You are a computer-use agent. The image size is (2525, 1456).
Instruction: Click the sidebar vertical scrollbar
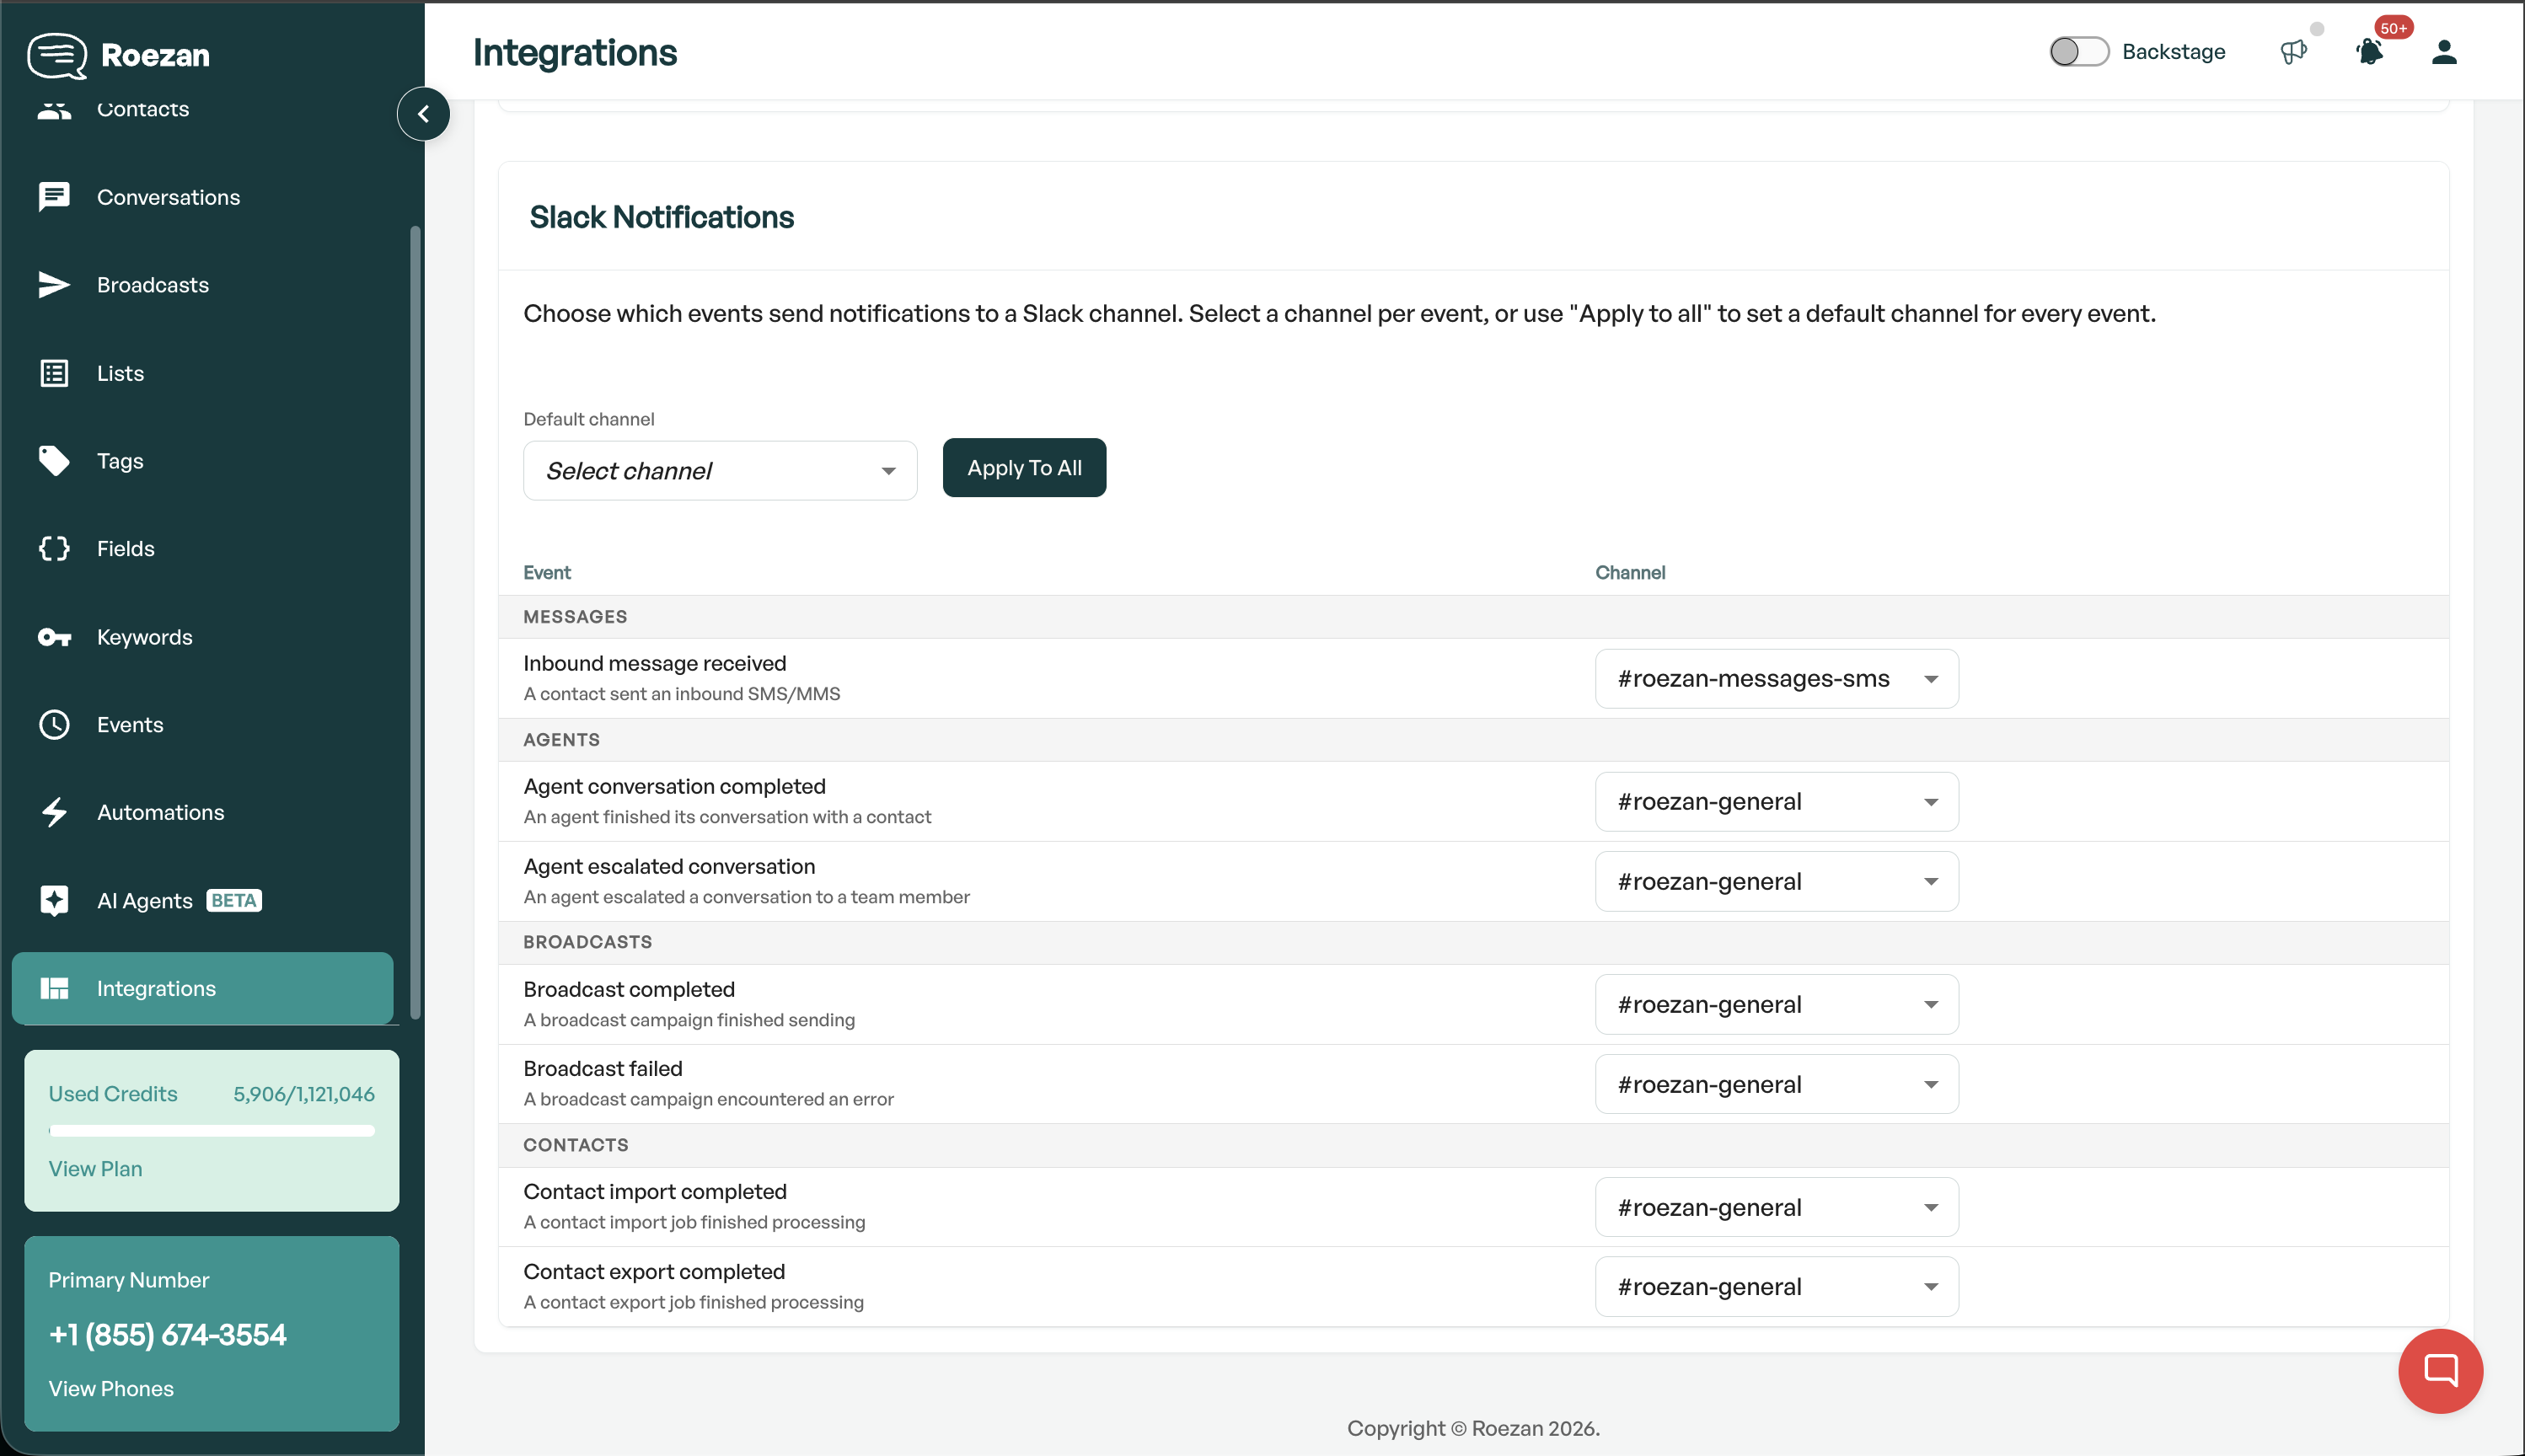[415, 620]
